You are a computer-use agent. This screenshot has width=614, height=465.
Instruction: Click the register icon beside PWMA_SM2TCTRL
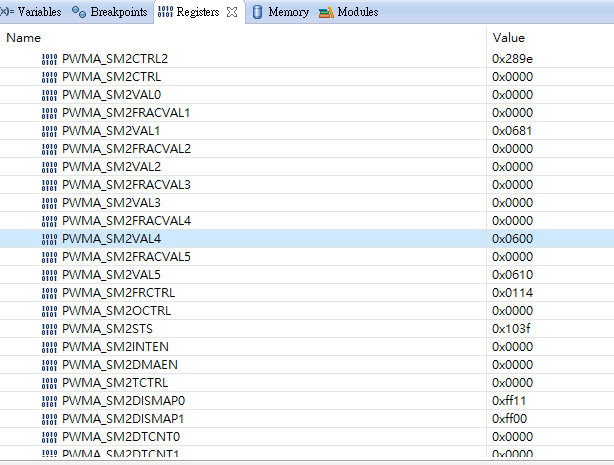click(49, 384)
